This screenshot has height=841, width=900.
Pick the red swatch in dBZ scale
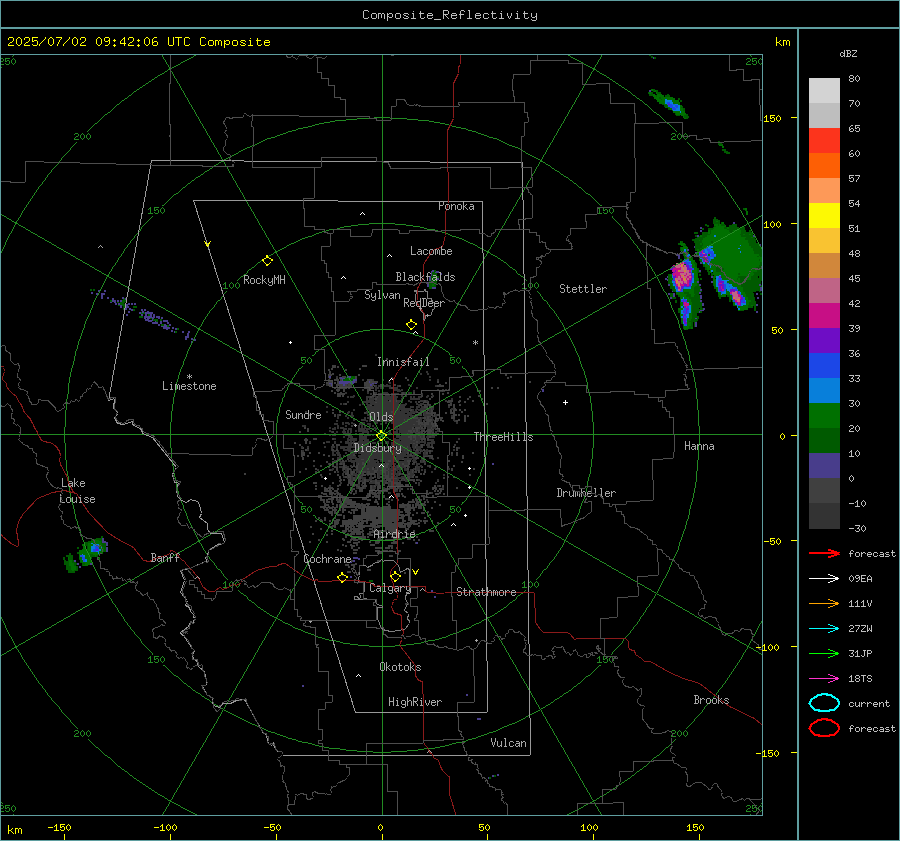click(x=824, y=141)
